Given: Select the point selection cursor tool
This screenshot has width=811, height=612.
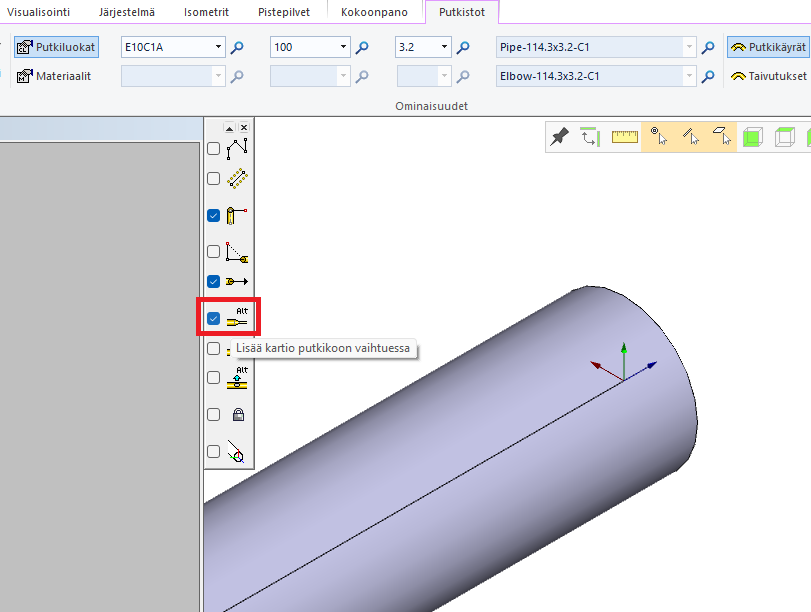Looking at the screenshot, I should (x=658, y=137).
